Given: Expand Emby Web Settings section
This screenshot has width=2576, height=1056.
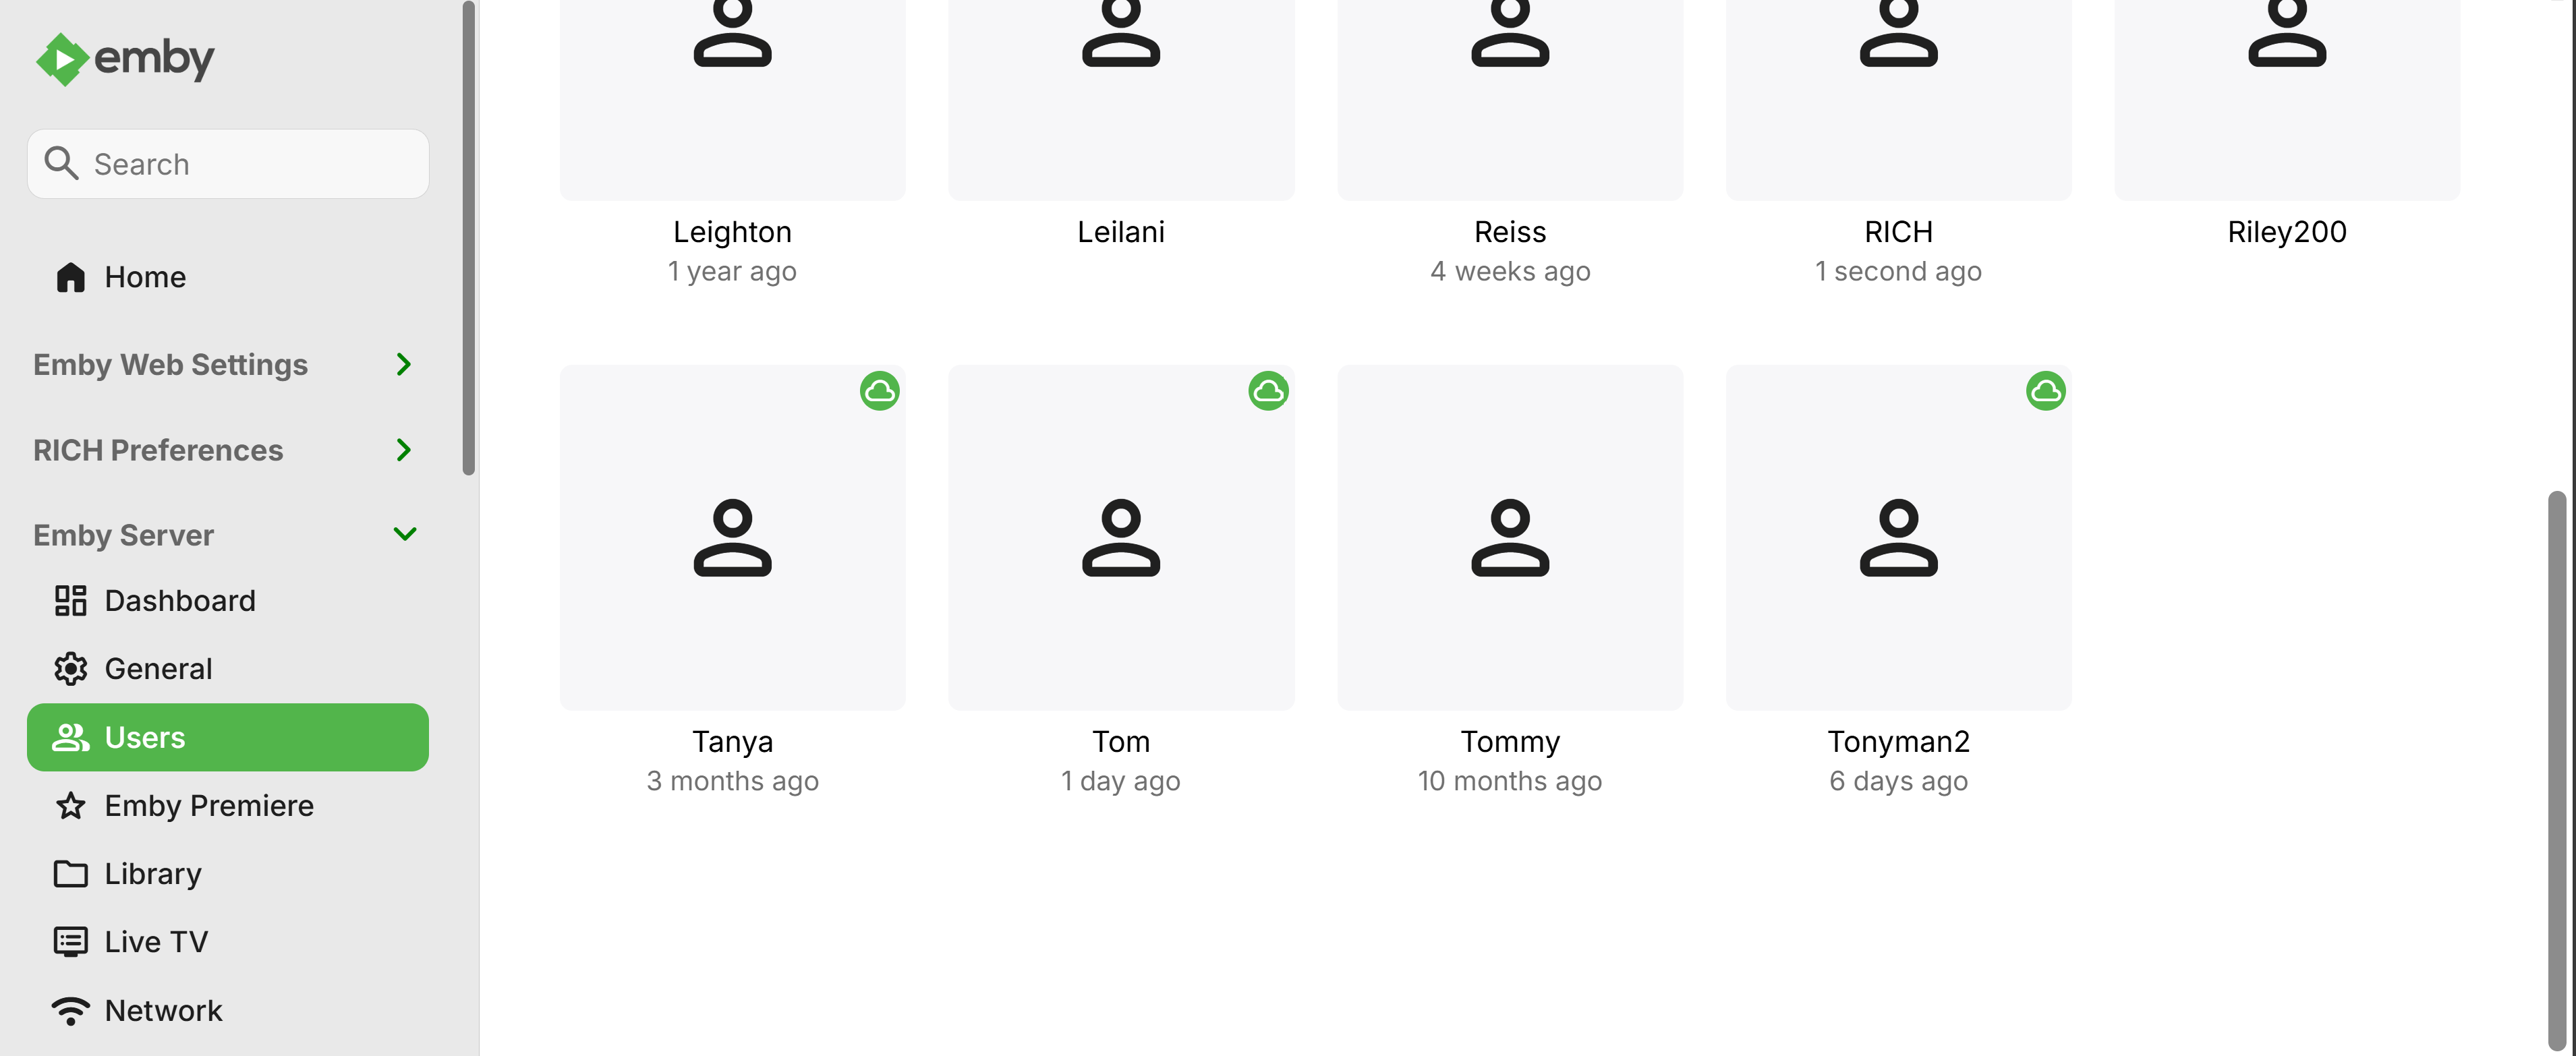Looking at the screenshot, I should click(x=403, y=365).
